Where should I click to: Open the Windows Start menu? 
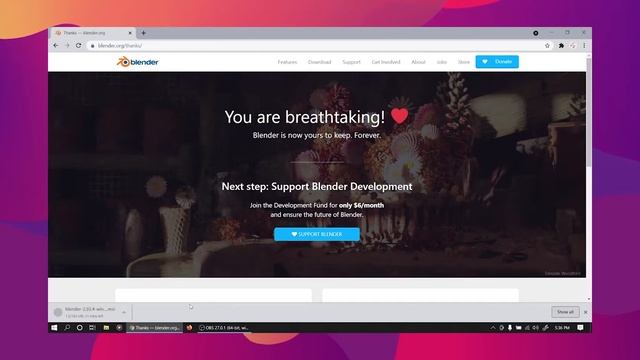click(54, 327)
